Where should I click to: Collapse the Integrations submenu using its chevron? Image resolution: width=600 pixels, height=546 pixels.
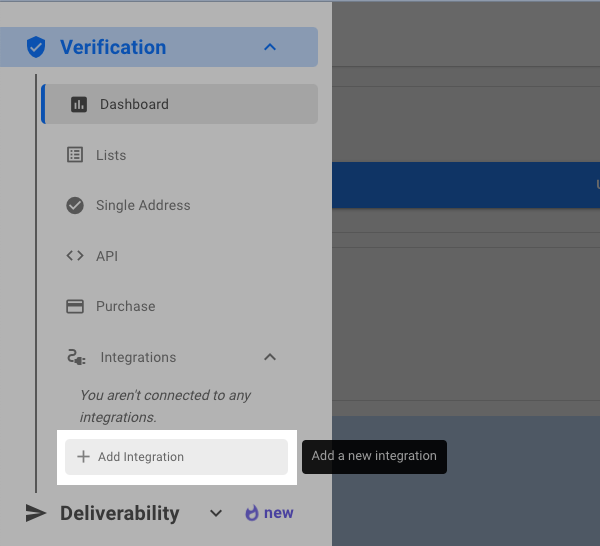[269, 357]
